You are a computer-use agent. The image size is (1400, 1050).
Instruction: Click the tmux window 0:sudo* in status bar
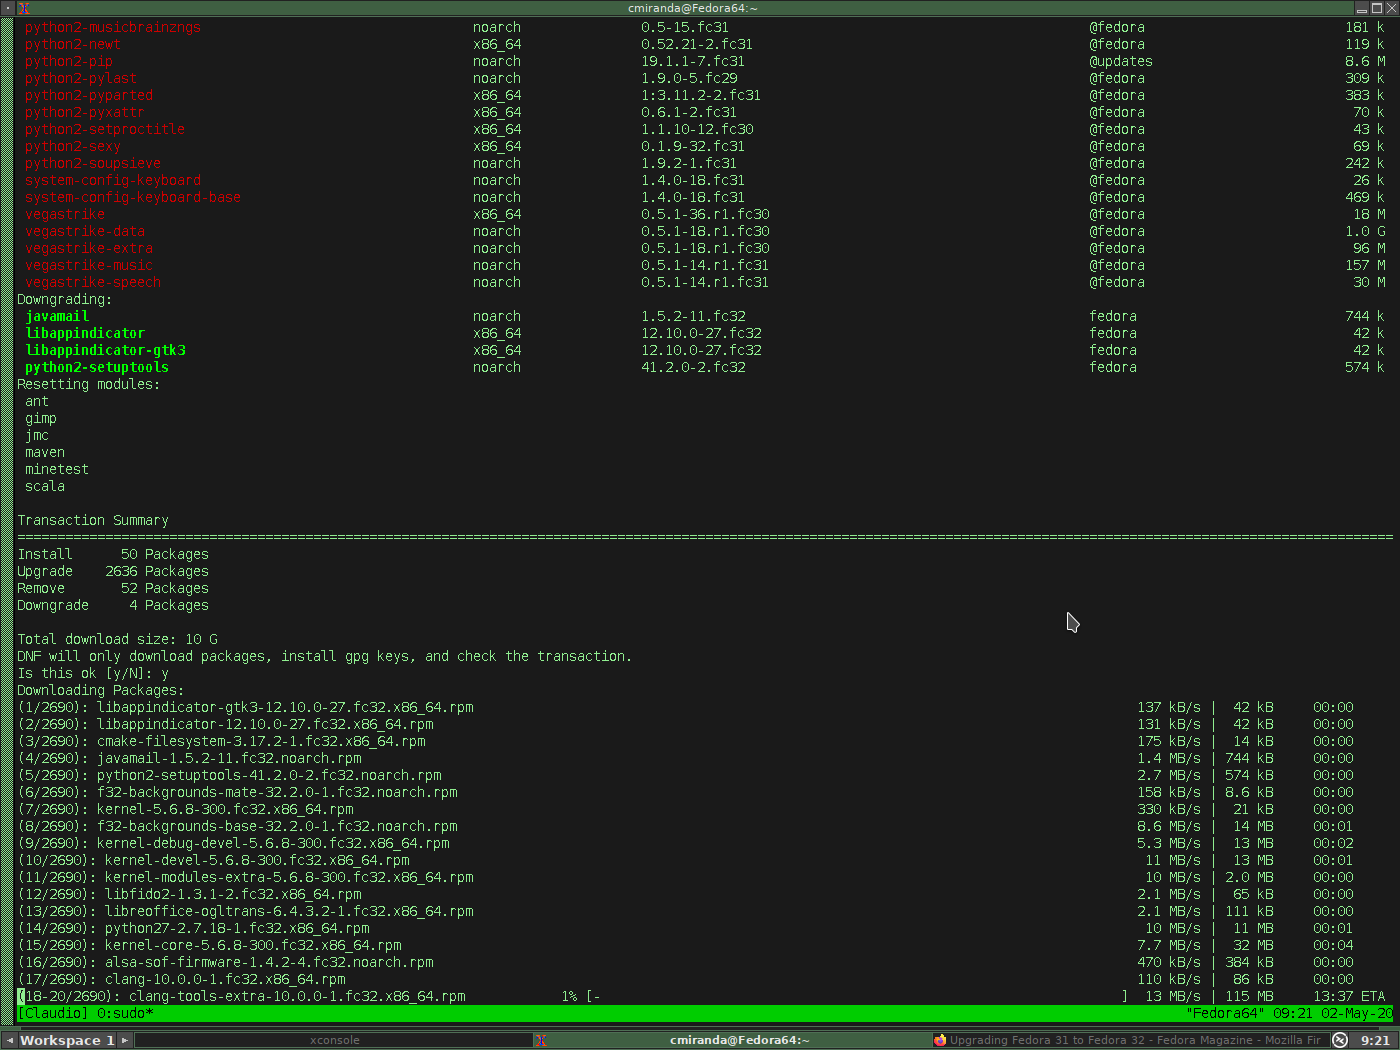pos(124,1013)
